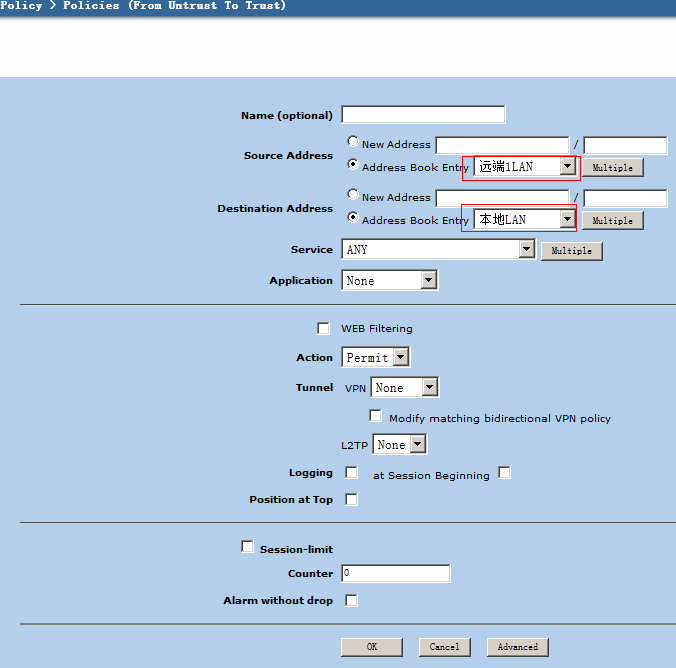
Task: Enable the Session-limit checkbox
Action: pos(247,547)
